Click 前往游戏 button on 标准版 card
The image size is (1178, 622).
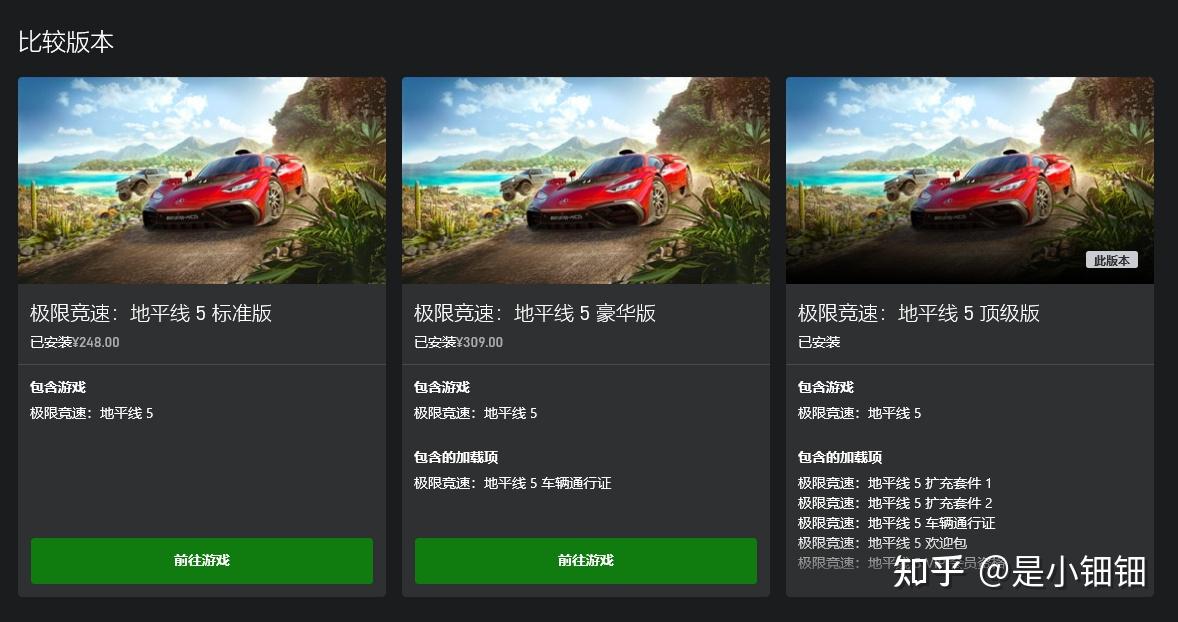[201, 560]
